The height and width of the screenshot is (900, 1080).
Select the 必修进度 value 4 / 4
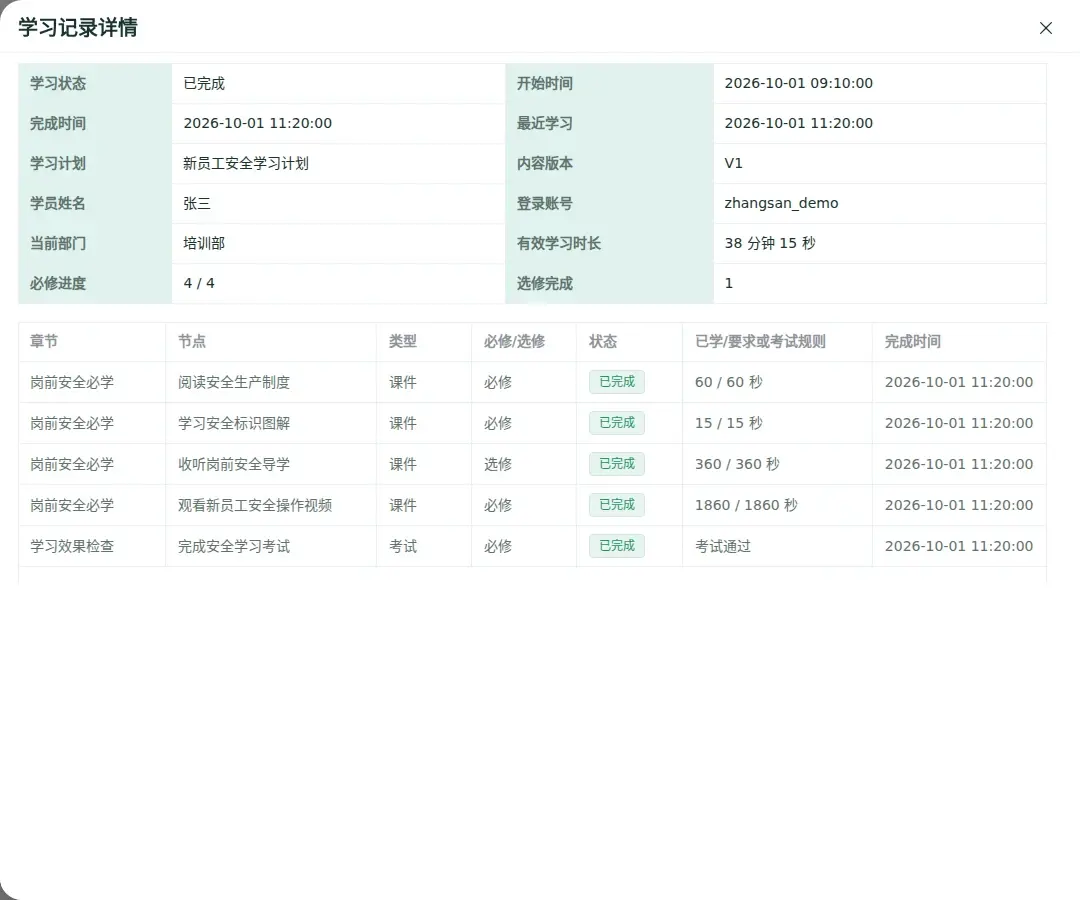pyautogui.click(x=199, y=283)
